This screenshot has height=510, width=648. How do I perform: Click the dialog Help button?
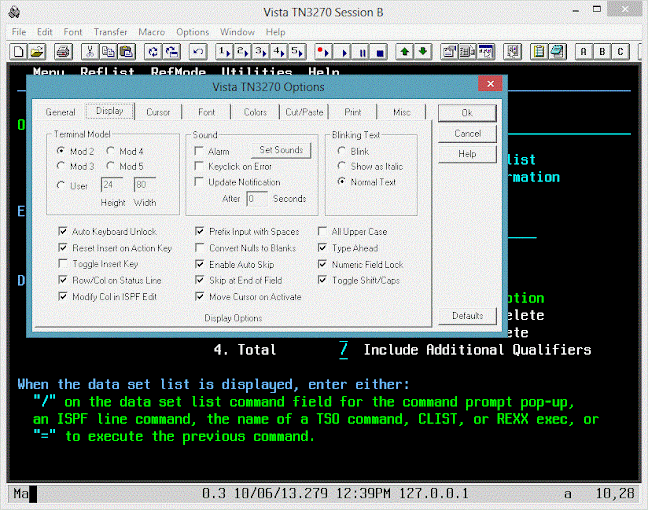[467, 154]
